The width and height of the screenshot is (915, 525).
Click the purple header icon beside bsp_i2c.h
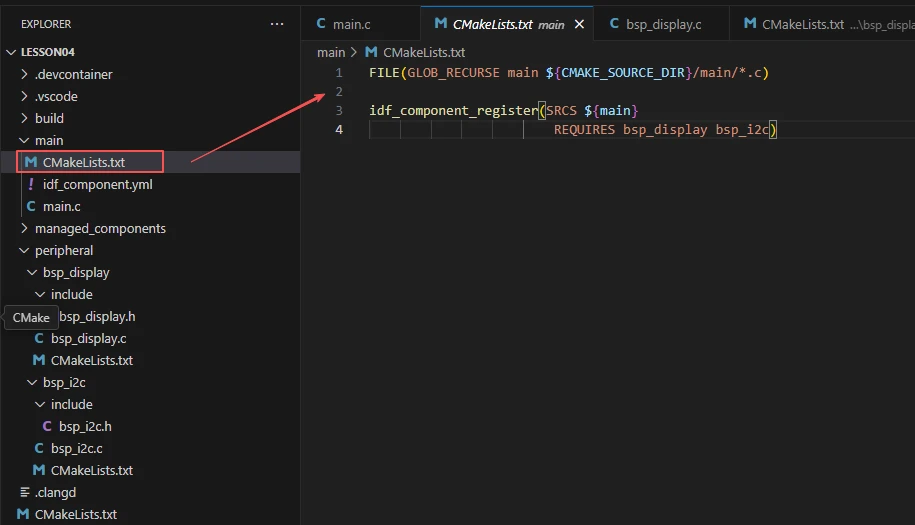[x=47, y=426]
